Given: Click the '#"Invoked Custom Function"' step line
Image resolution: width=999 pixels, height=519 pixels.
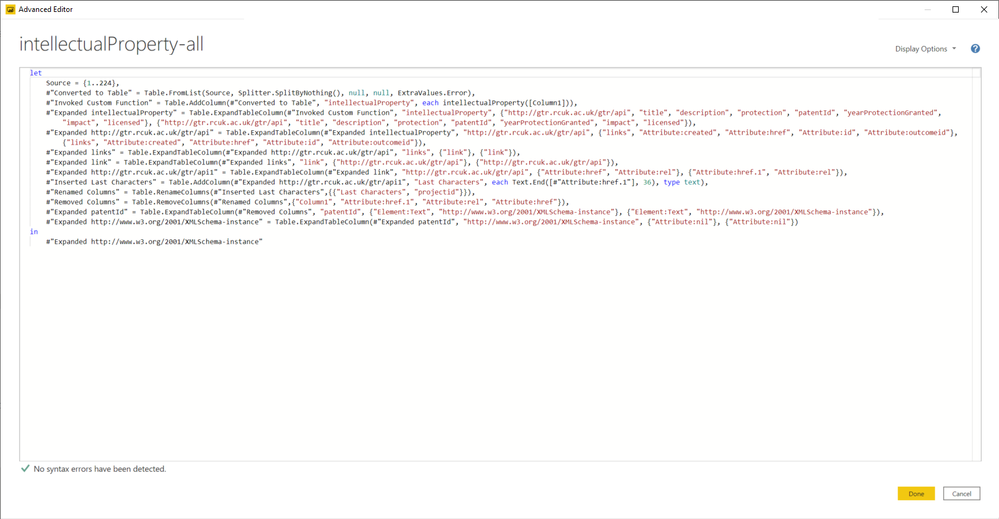Looking at the screenshot, I should pyautogui.click(x=312, y=103).
